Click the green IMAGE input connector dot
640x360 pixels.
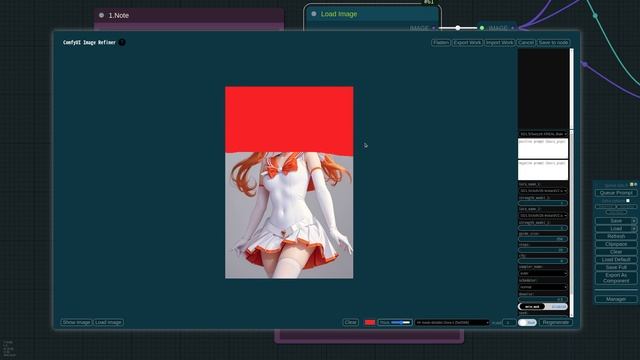[482, 28]
